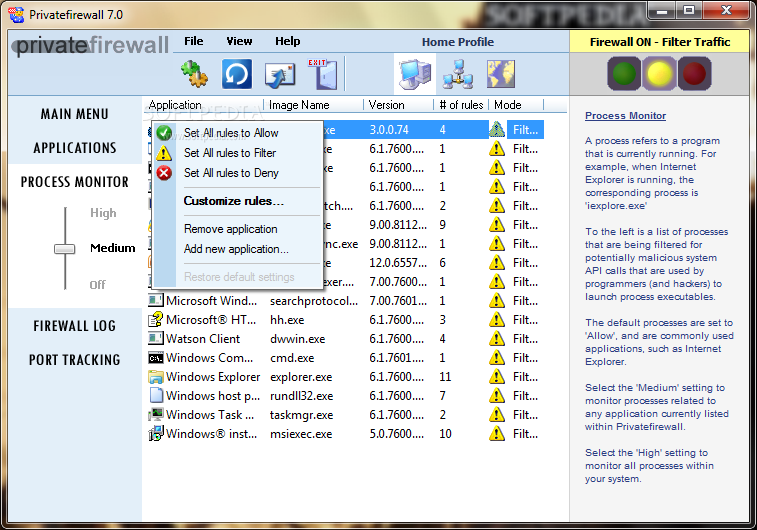Select the searchprotocol... image name

314,301
